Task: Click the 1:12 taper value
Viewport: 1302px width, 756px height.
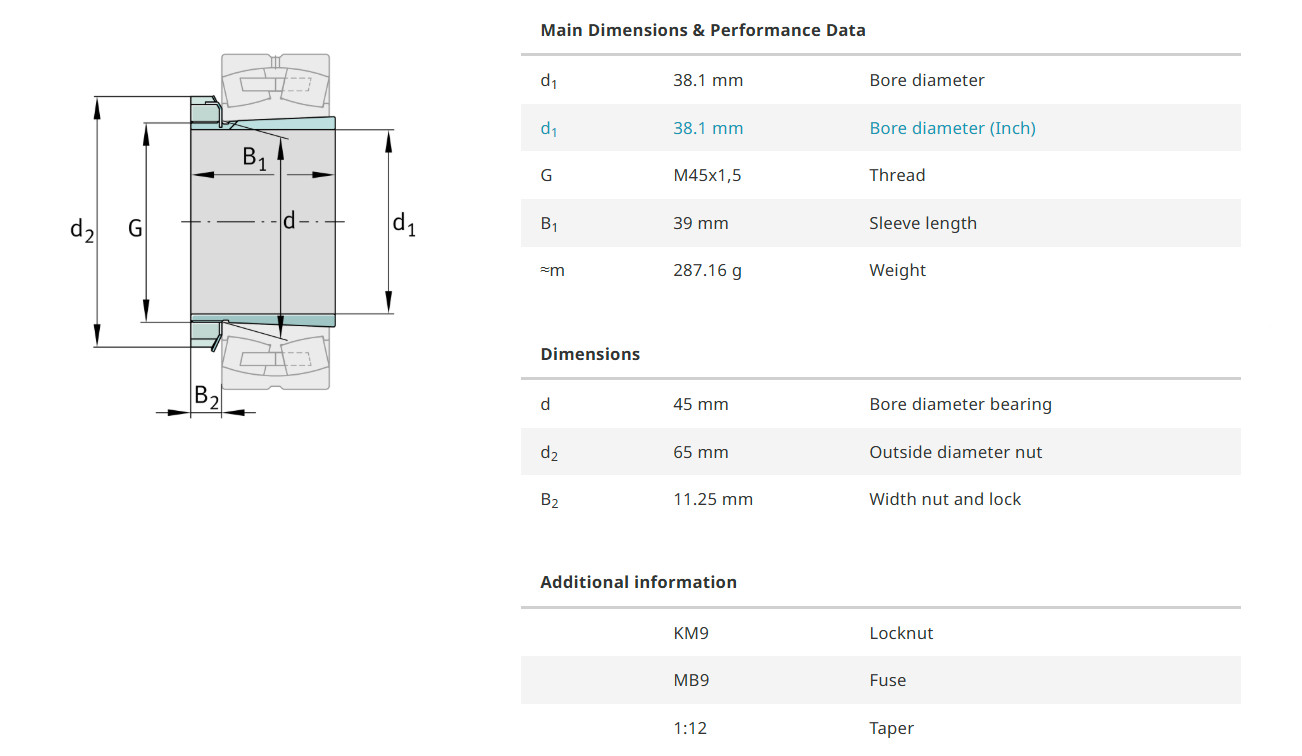Action: (x=690, y=728)
